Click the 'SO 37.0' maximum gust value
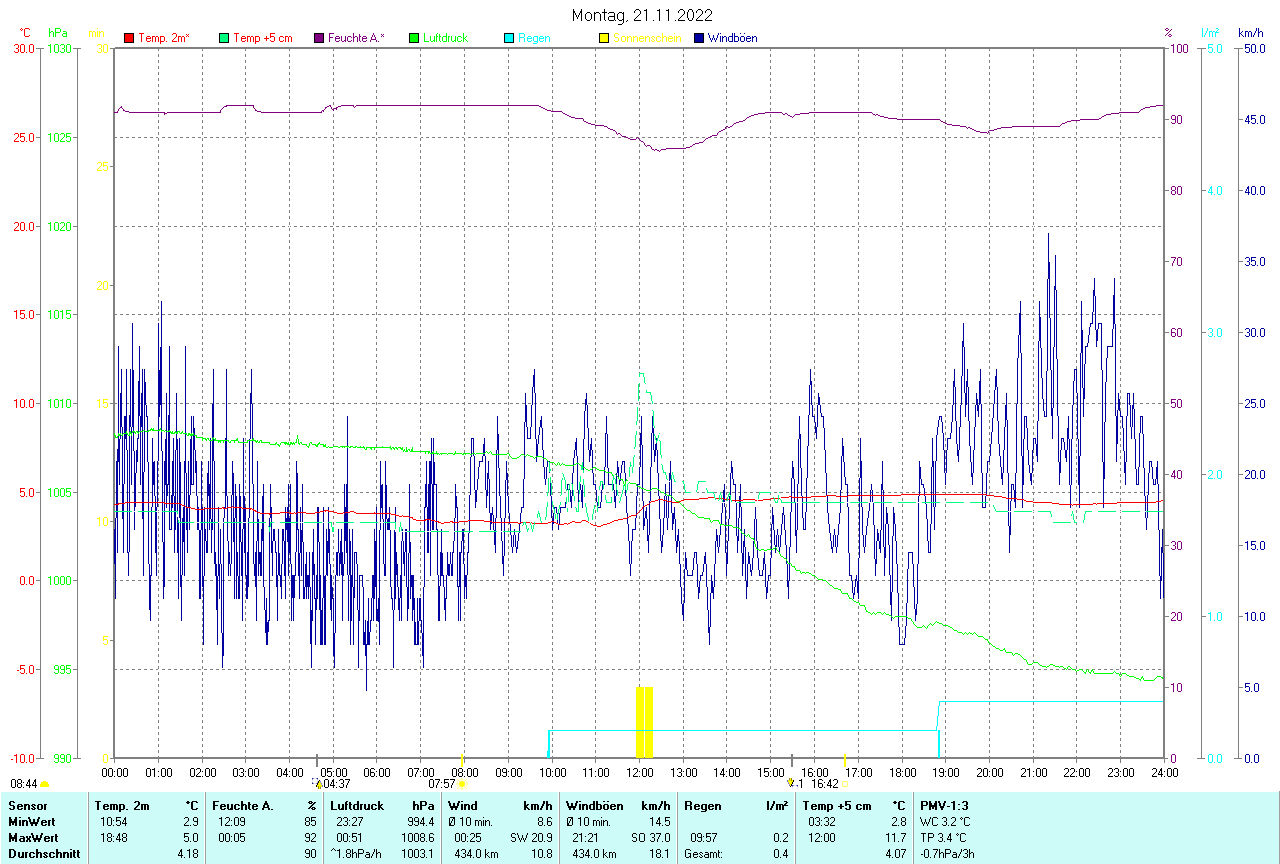1280x864 pixels. (x=650, y=838)
